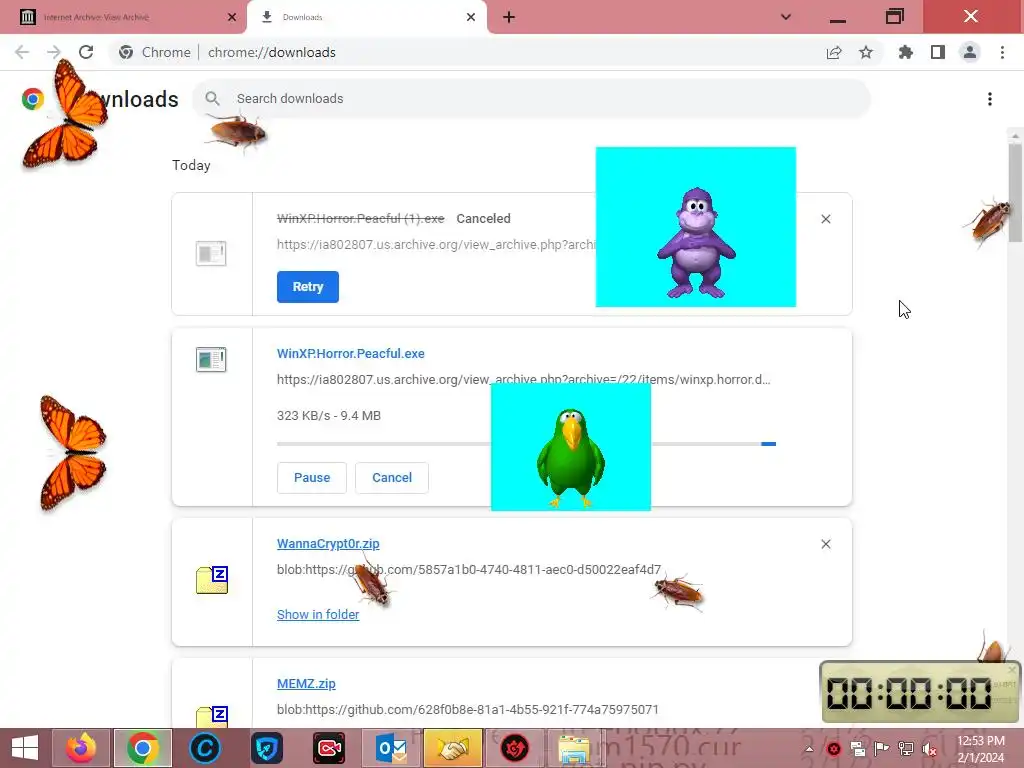Open the red screen recorder taskbar icon
The width and height of the screenshot is (1024, 768).
coord(328,748)
